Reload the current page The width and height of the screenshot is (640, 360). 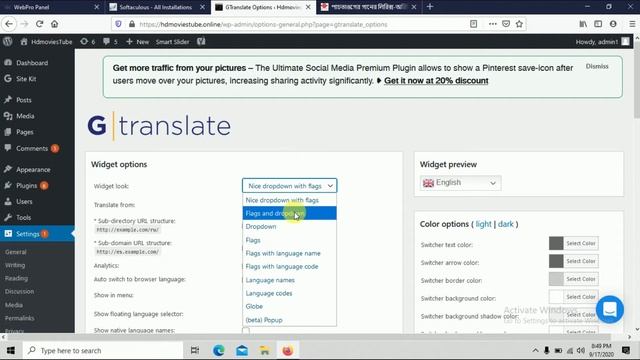(39, 24)
